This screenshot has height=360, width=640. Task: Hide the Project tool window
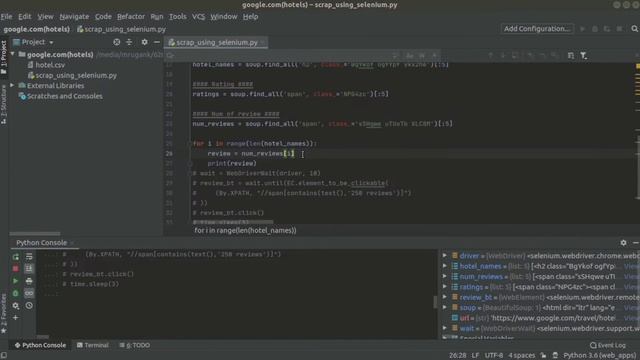pos(157,42)
